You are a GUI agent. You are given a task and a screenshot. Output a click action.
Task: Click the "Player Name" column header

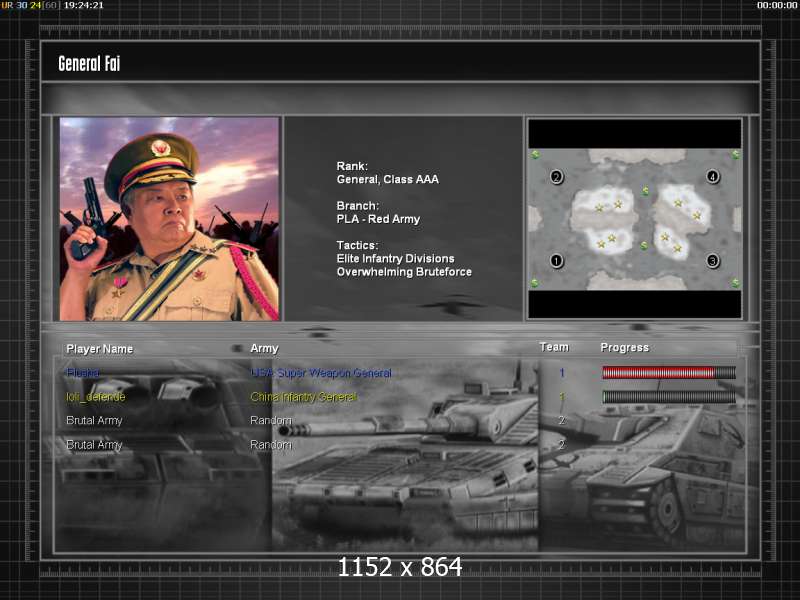pyautogui.click(x=99, y=349)
